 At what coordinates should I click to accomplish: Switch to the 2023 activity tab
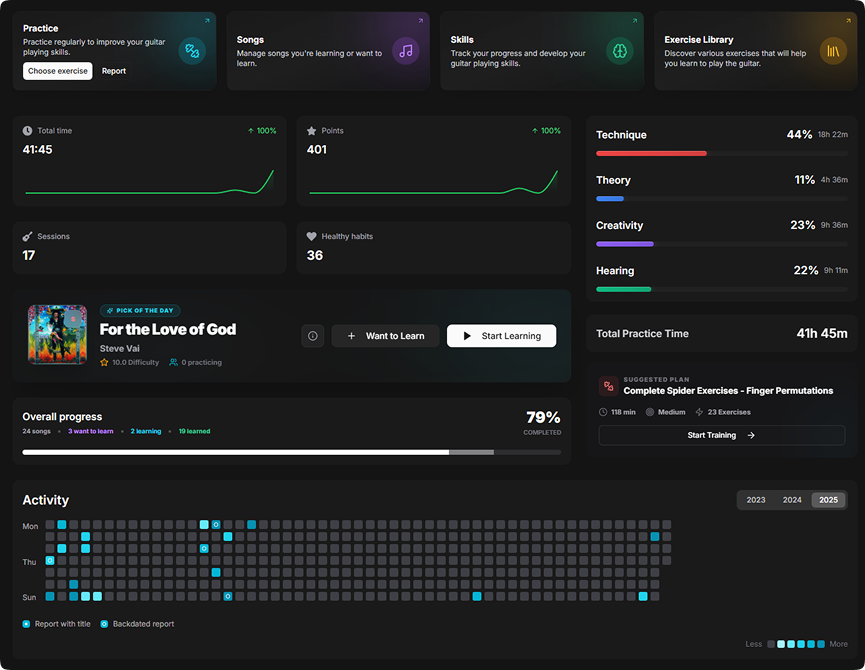pos(756,499)
